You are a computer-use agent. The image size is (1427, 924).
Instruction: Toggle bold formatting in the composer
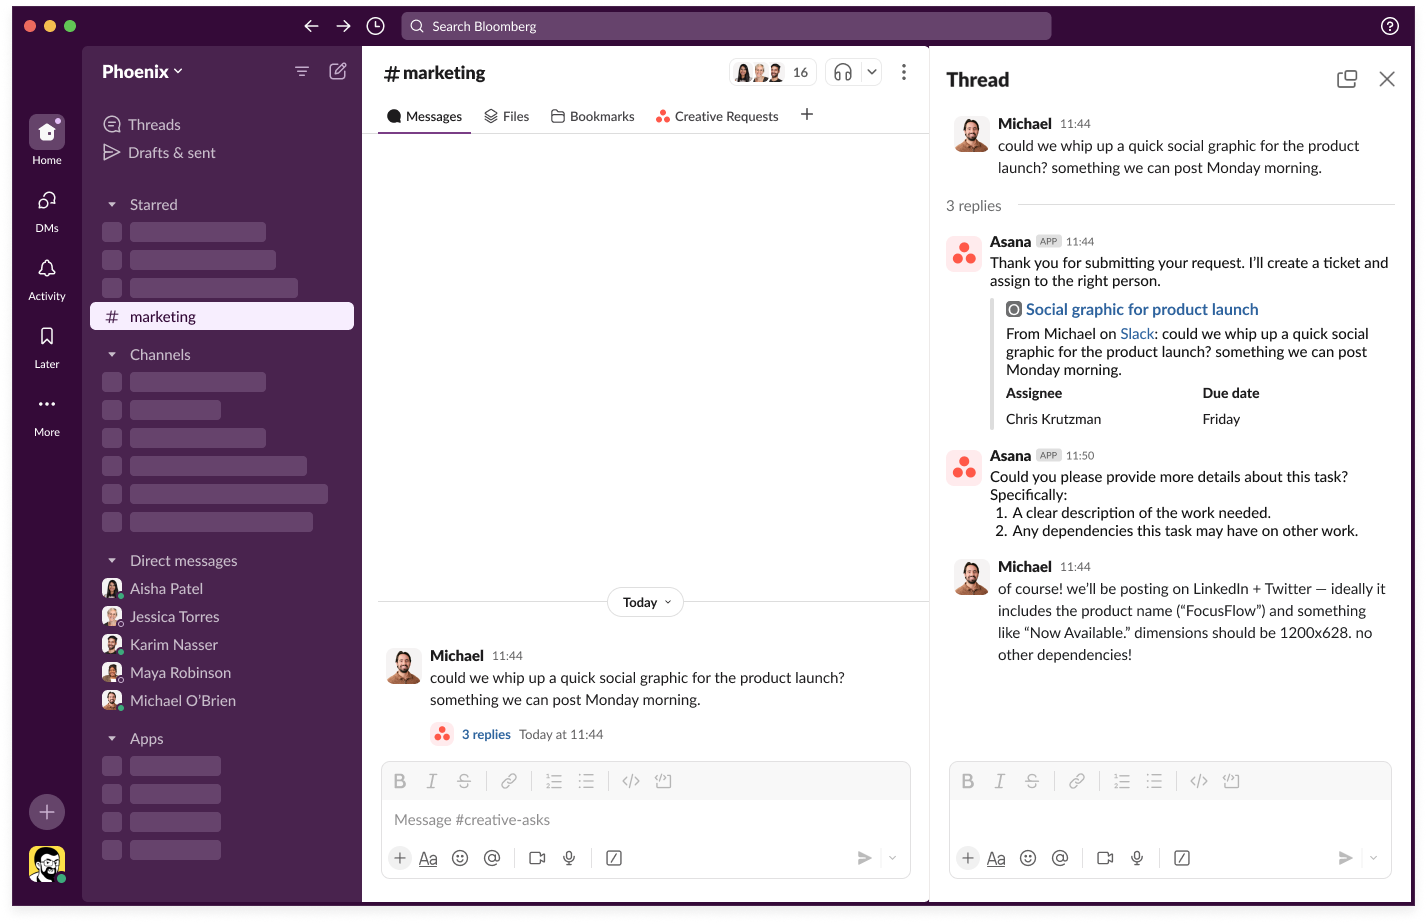tap(399, 780)
